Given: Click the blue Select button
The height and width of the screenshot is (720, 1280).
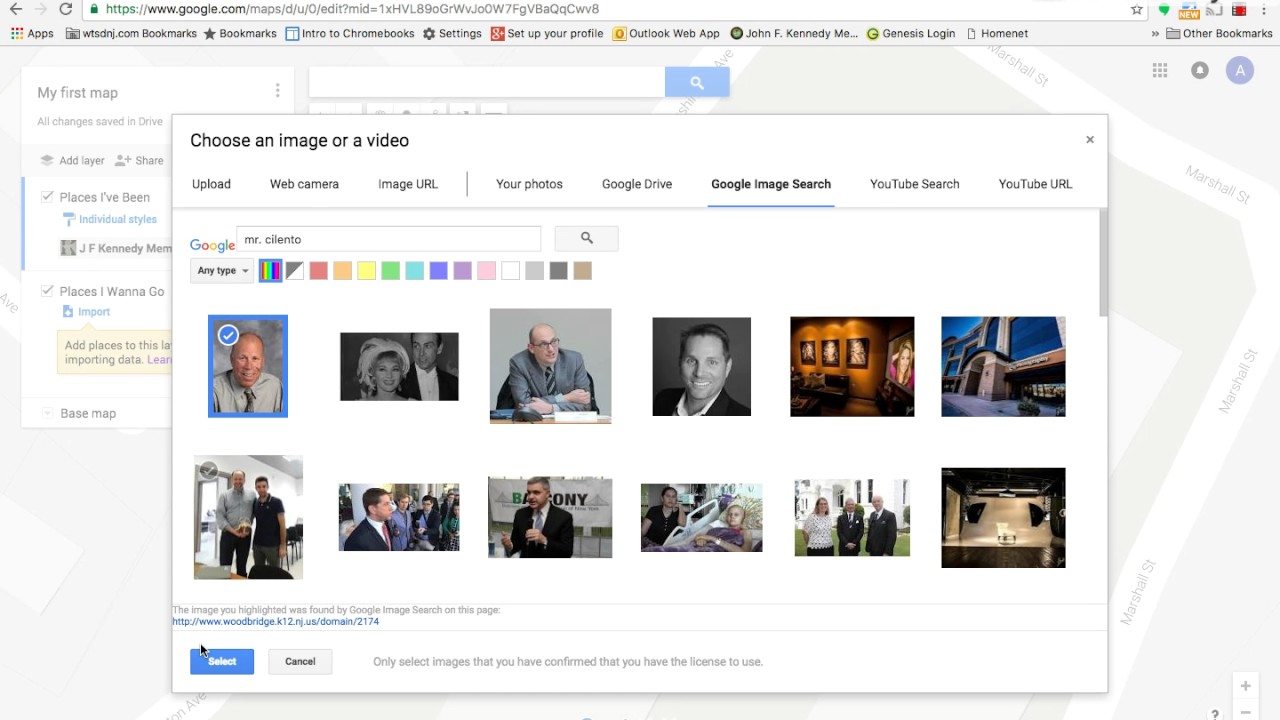Looking at the screenshot, I should pyautogui.click(x=222, y=661).
